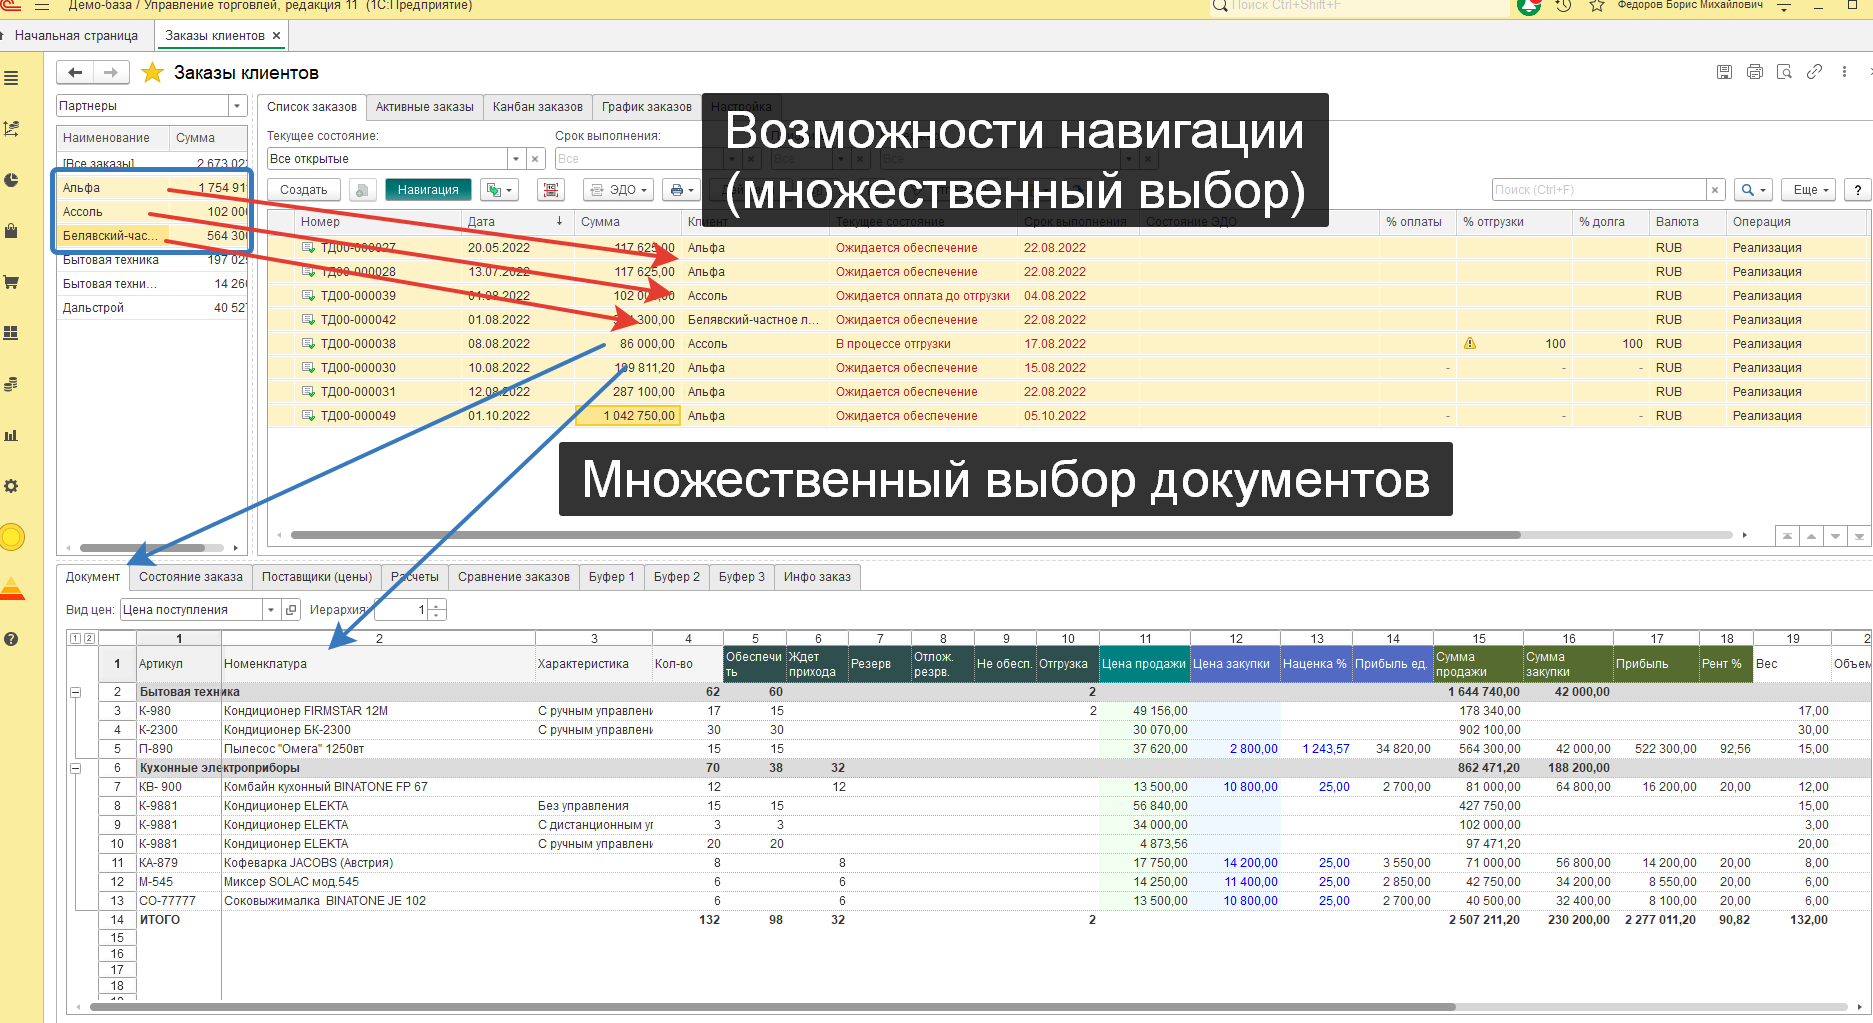Collapse the Кухонные электроприборы group
Image resolution: width=1873 pixels, height=1023 pixels.
75,768
